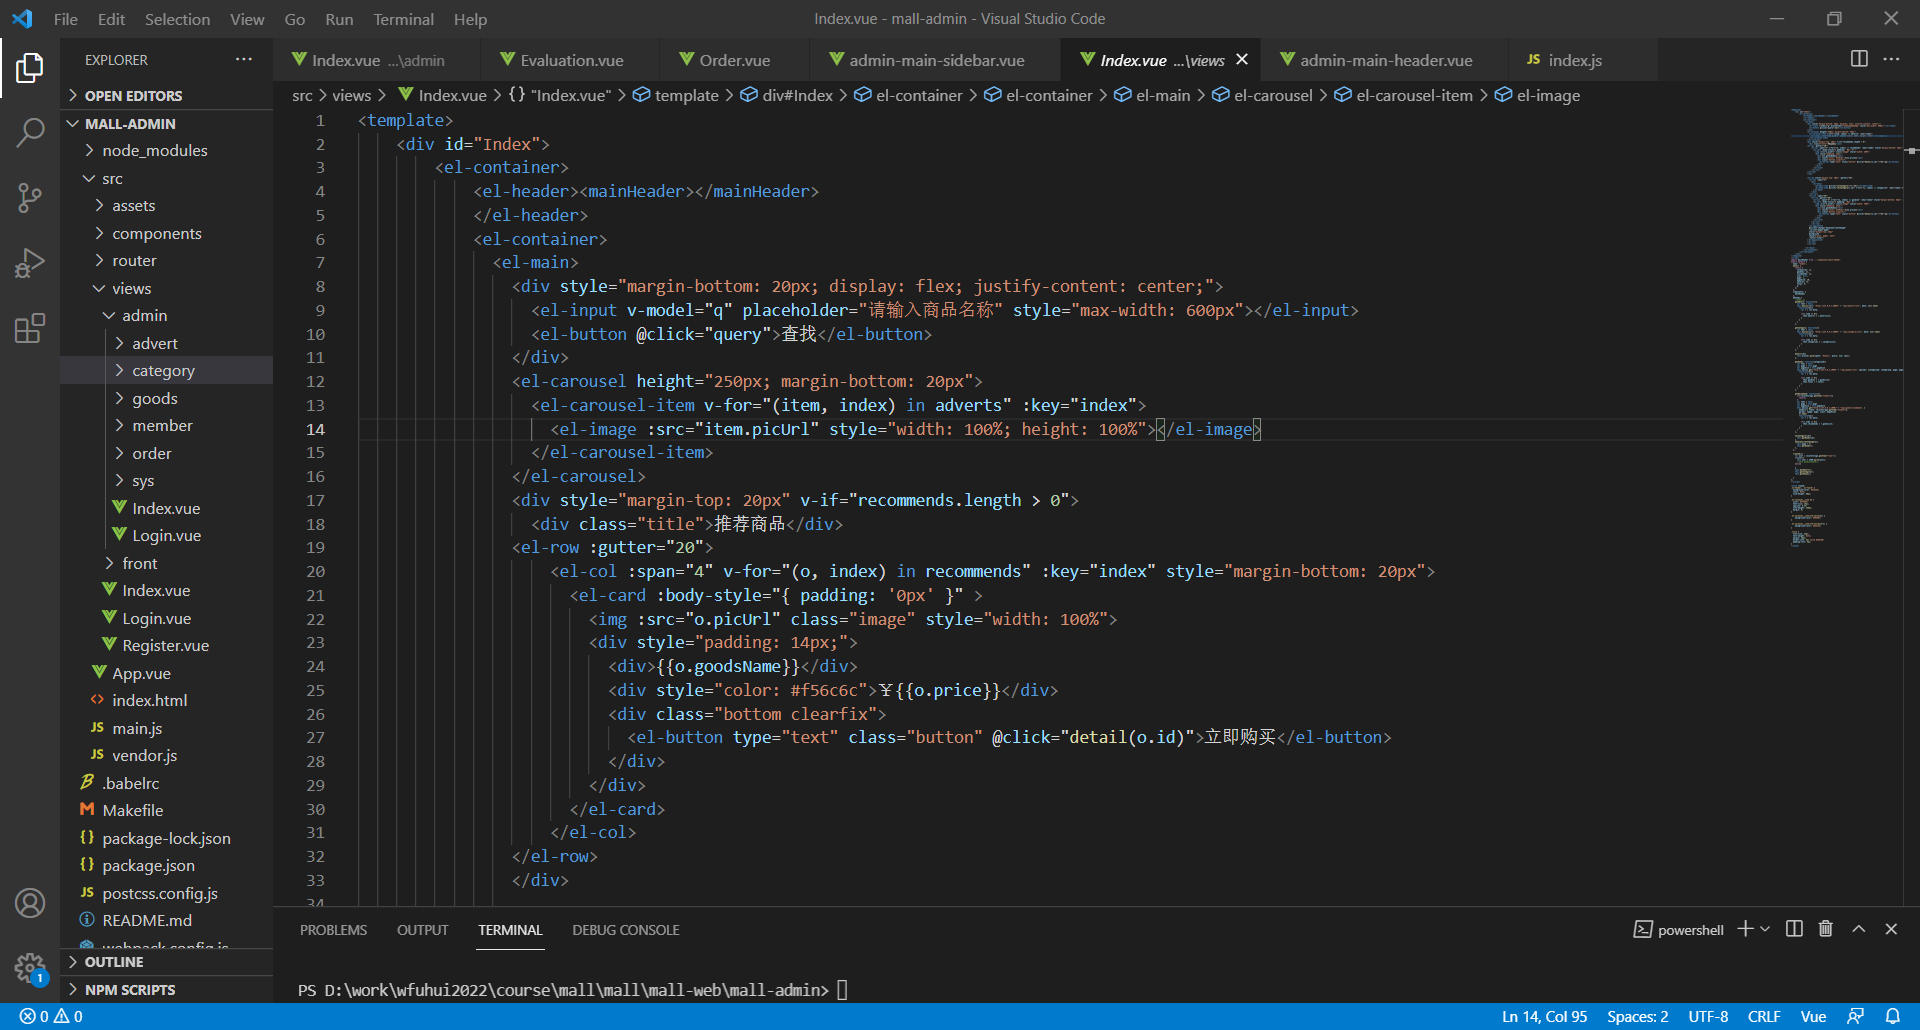The image size is (1920, 1030).
Task: Collapse the MALL-ADMIN project section
Action: [x=166, y=123]
